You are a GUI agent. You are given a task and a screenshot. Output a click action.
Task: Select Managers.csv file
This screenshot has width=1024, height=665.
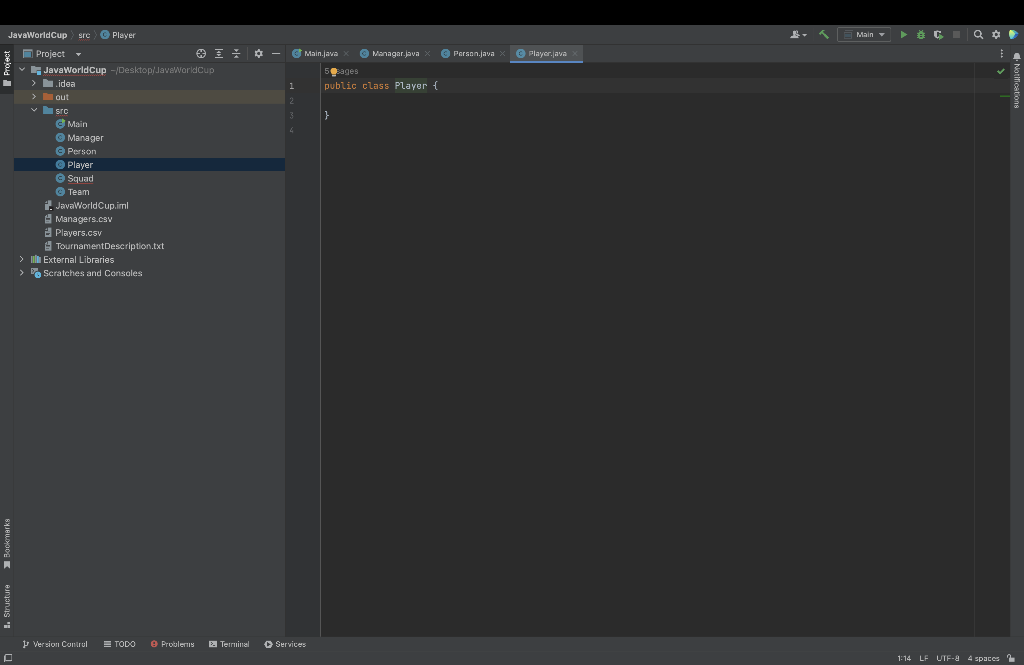84,219
